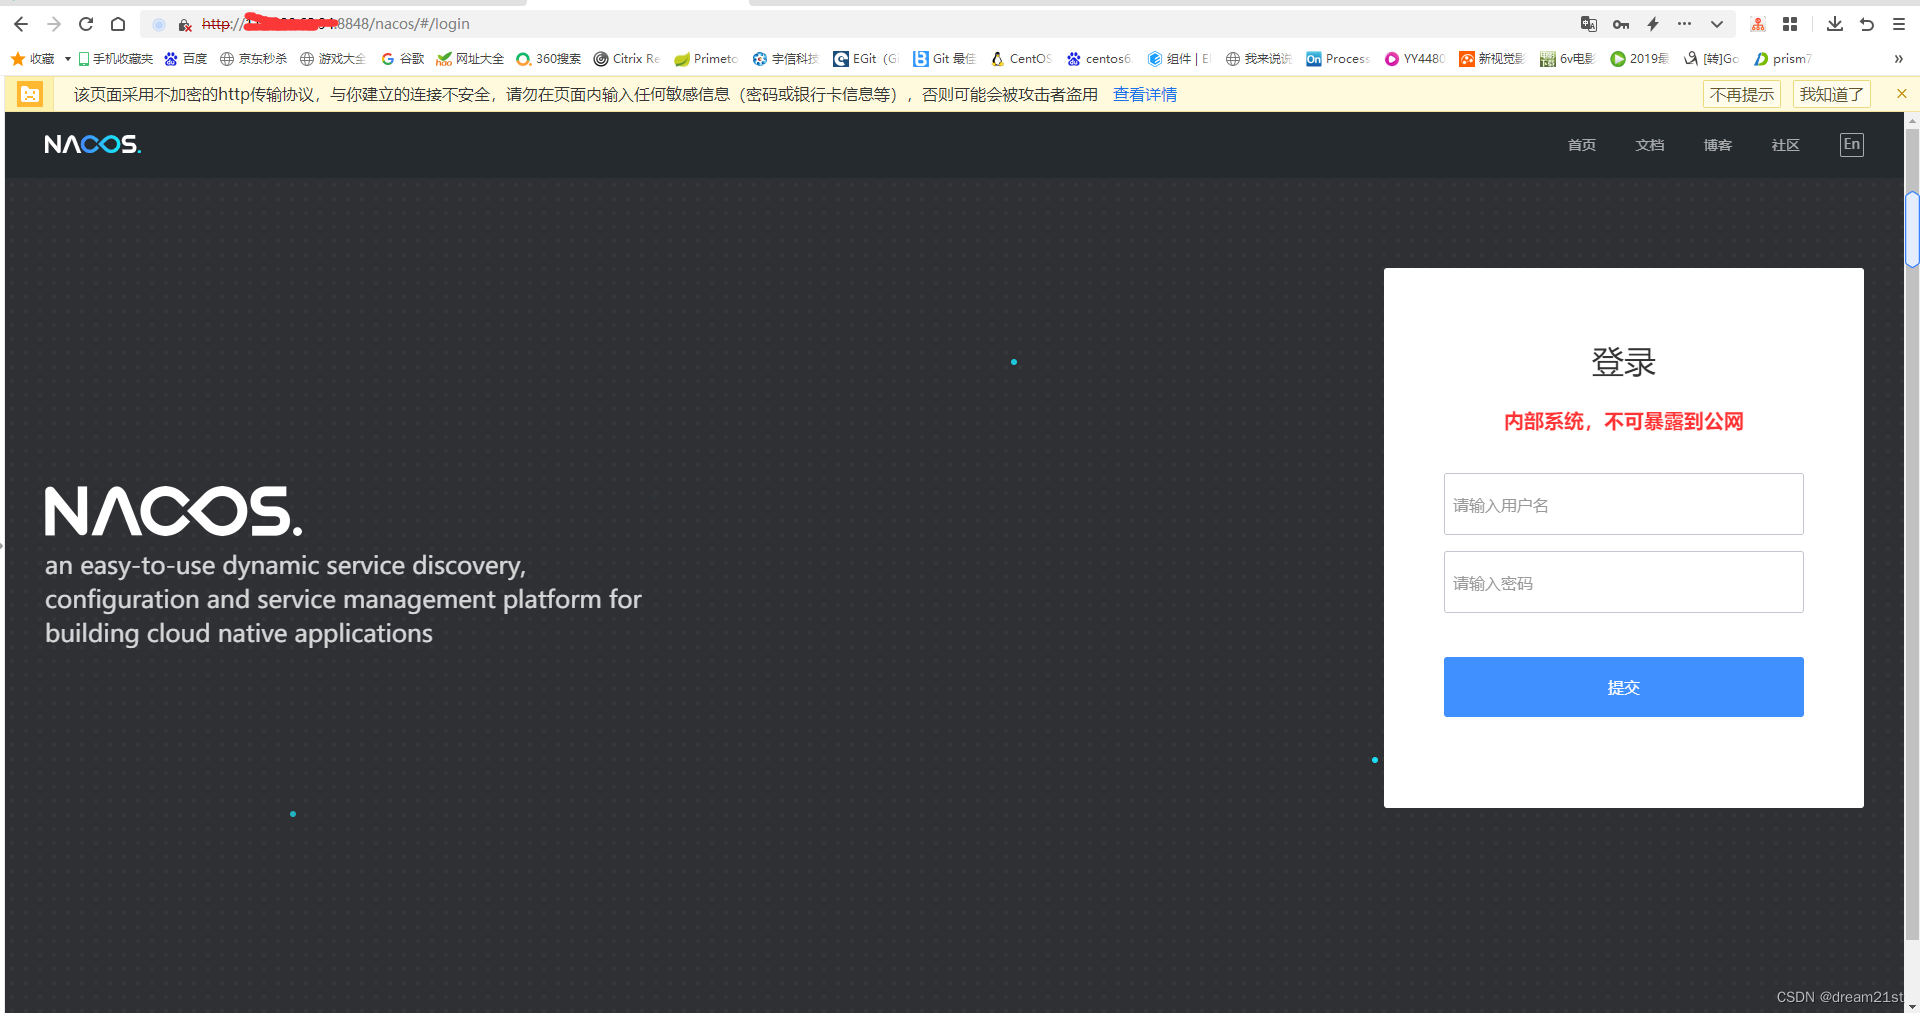Open the YY4480 bookmark

[x=1415, y=59]
